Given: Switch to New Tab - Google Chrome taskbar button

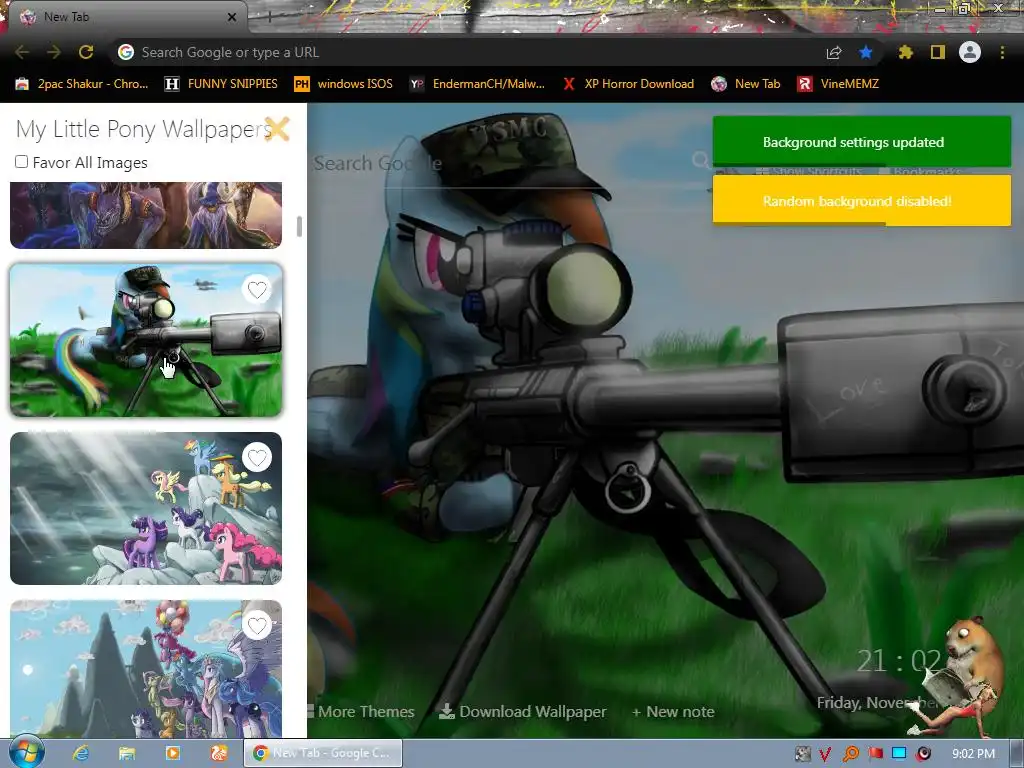Looking at the screenshot, I should click(323, 753).
